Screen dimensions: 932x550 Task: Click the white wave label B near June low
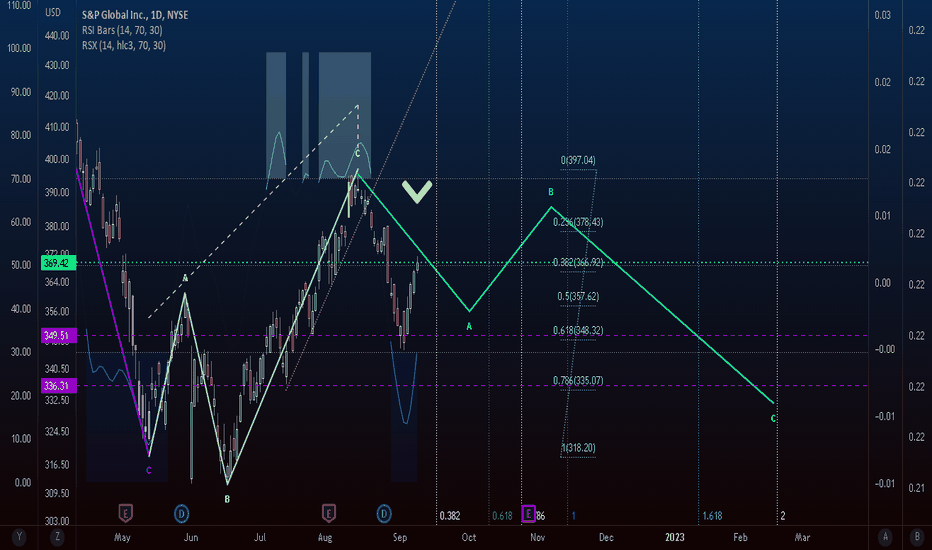(227, 499)
